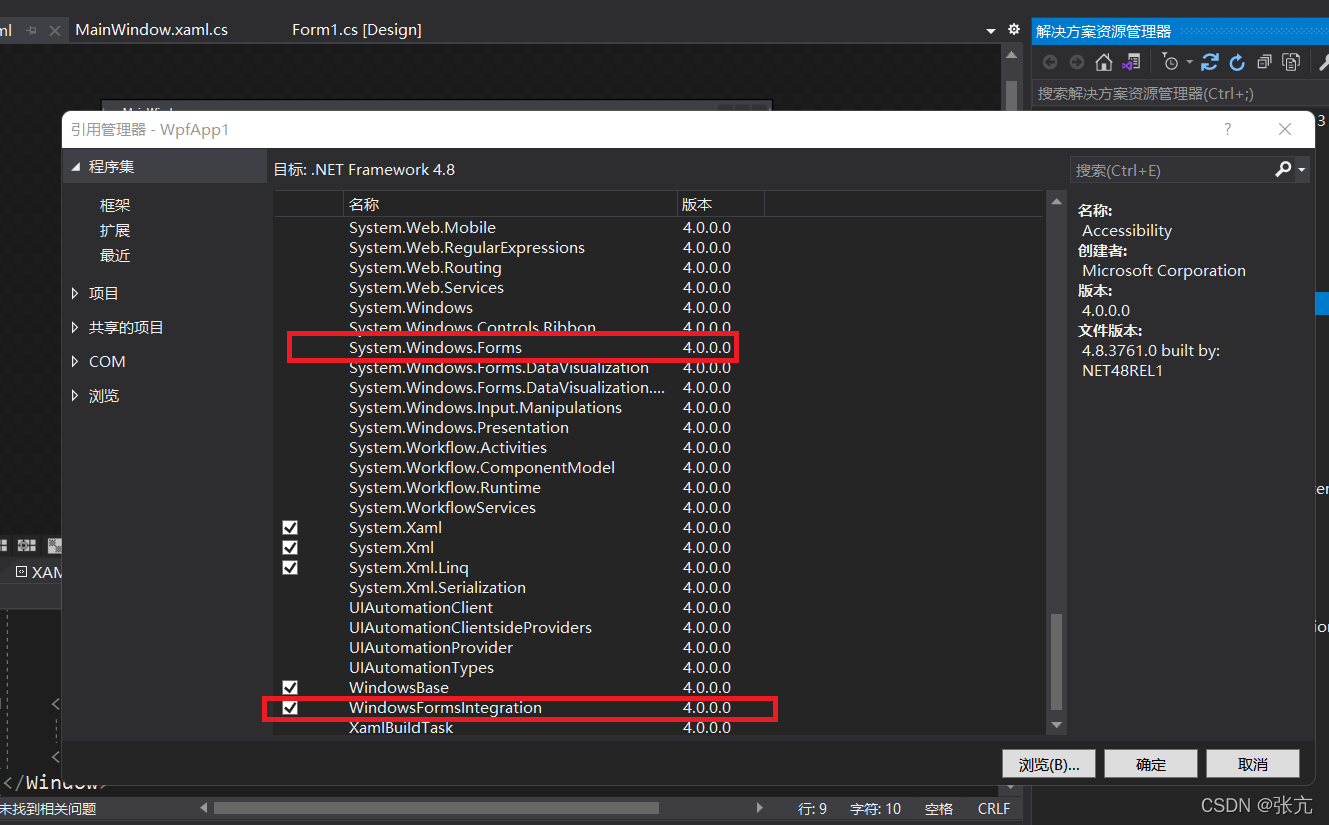The height and width of the screenshot is (825, 1329).
Task: Click the pin icon on the first document tab
Action: [x=31, y=30]
